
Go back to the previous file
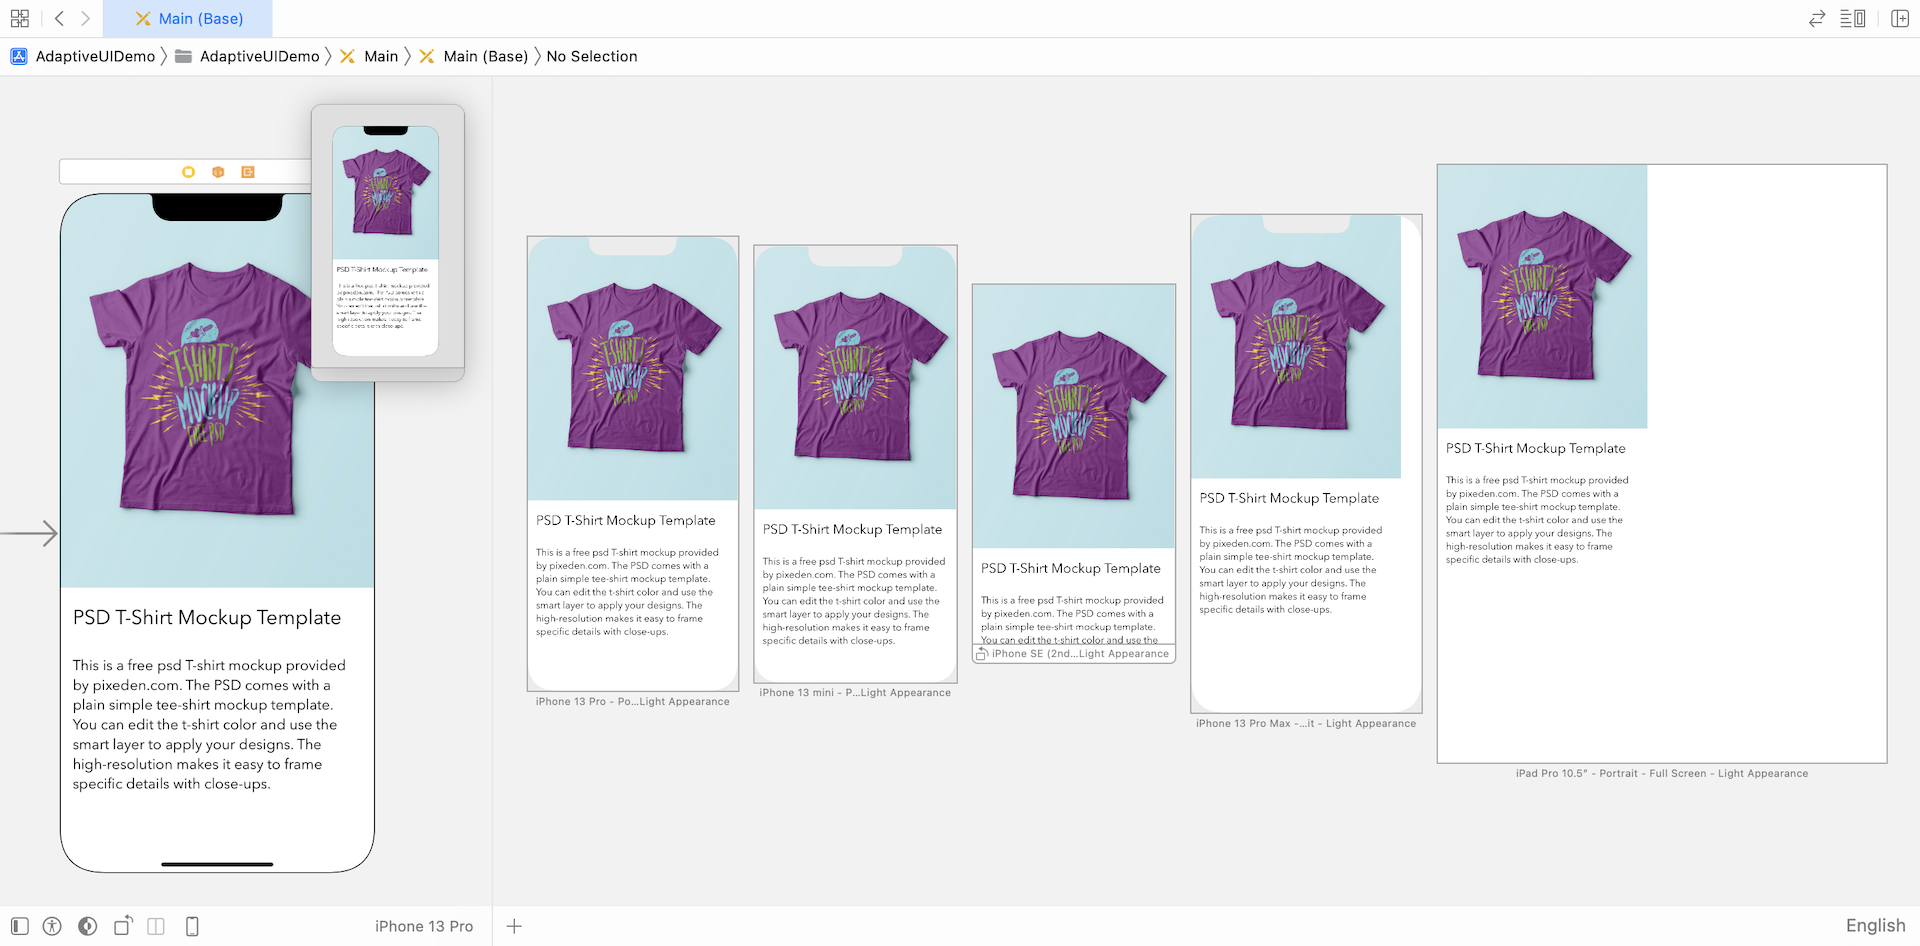coord(59,19)
